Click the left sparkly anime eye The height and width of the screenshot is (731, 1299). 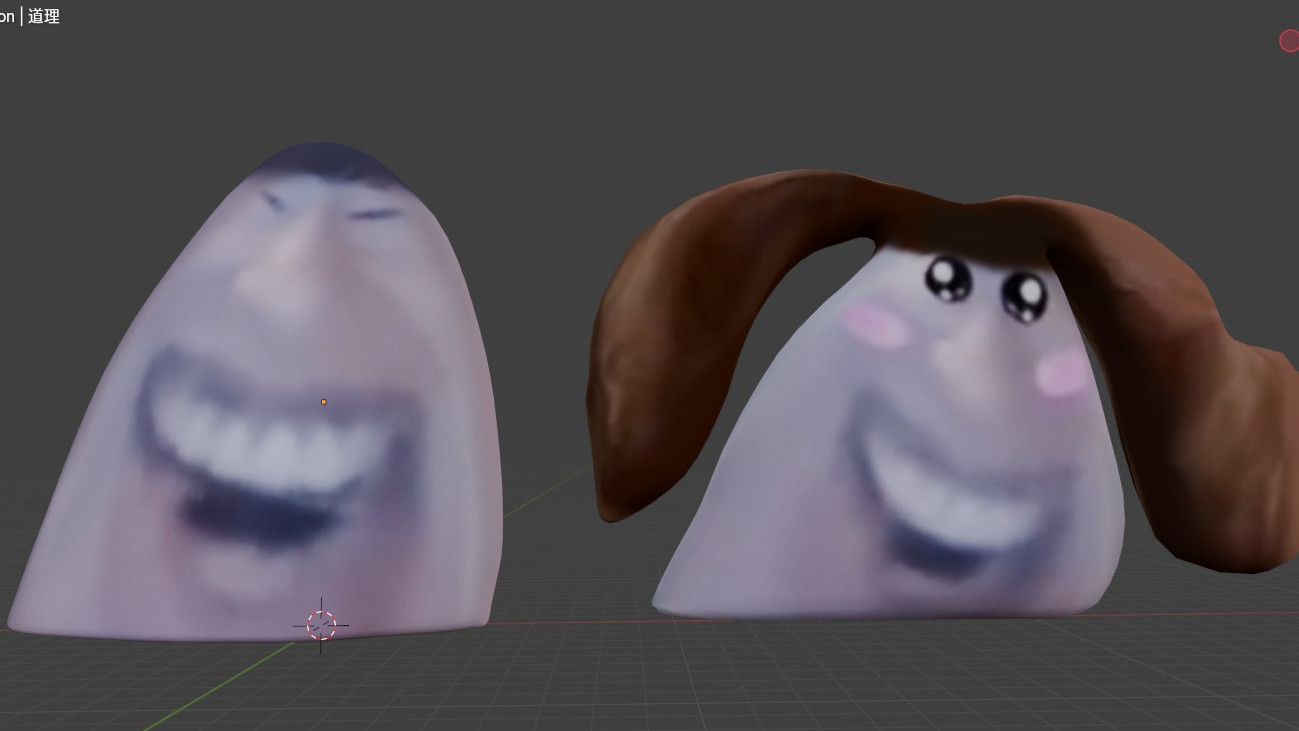[947, 278]
